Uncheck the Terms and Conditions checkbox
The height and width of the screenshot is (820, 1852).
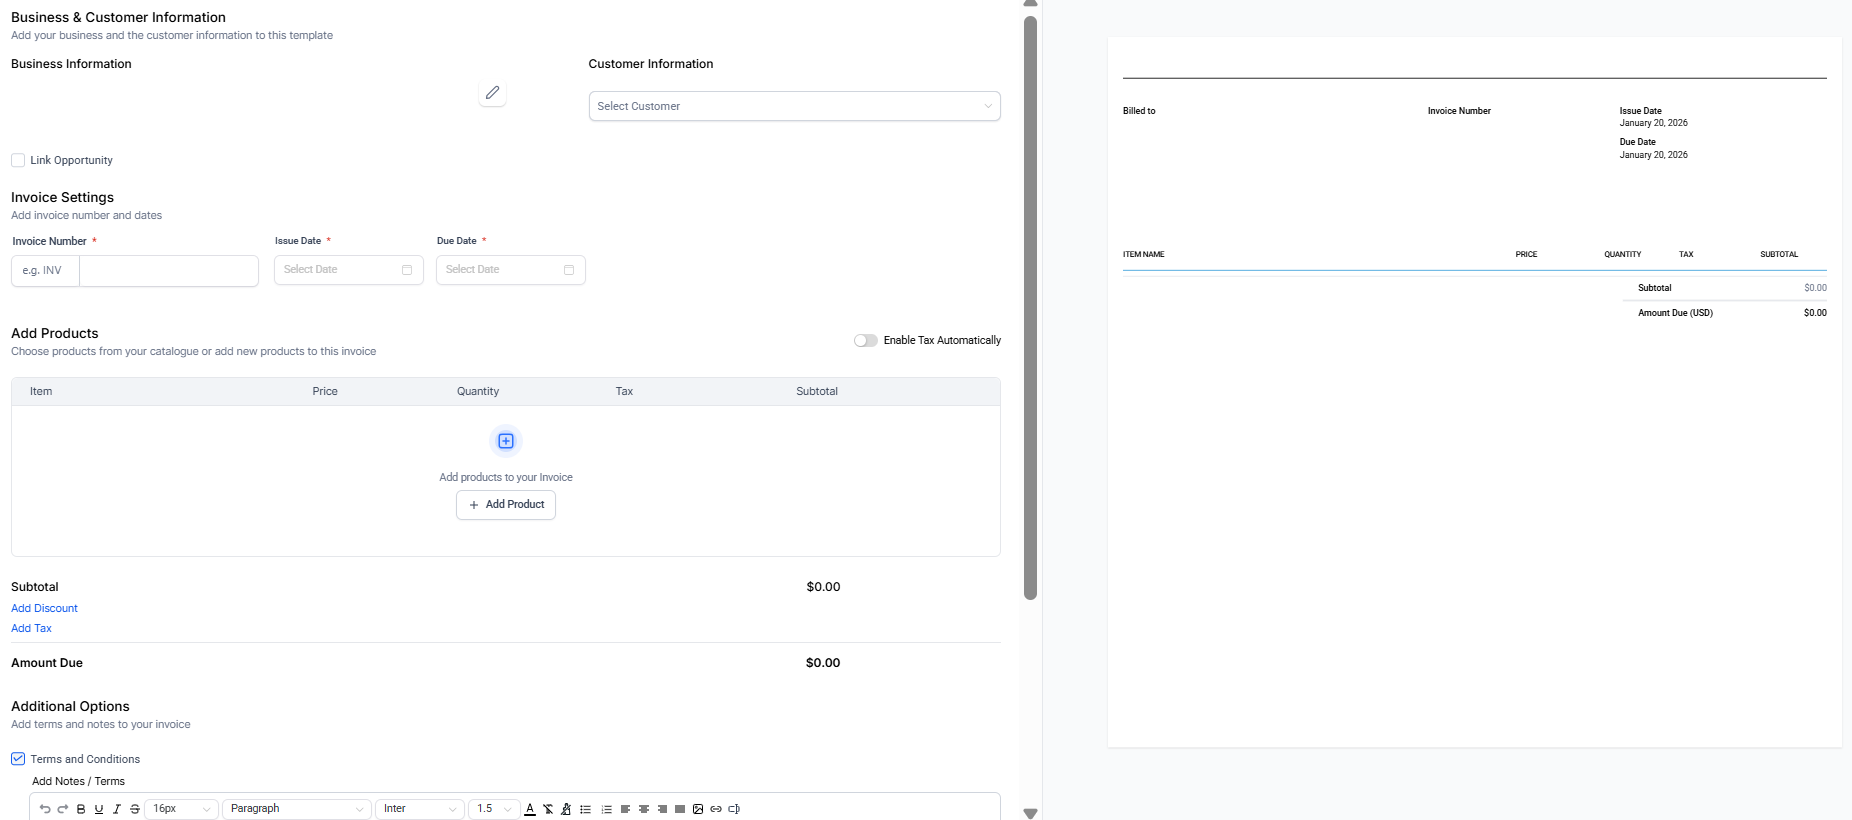18,759
